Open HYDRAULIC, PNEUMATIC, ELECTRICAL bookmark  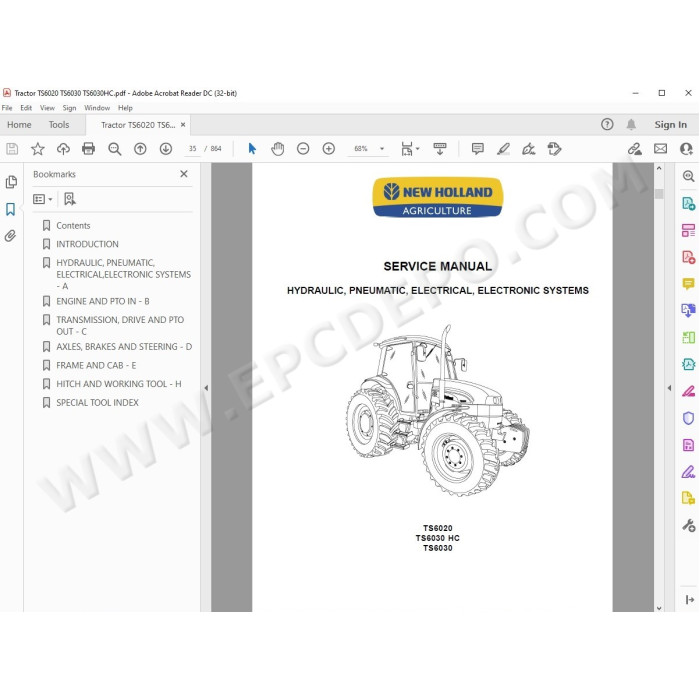click(x=123, y=275)
